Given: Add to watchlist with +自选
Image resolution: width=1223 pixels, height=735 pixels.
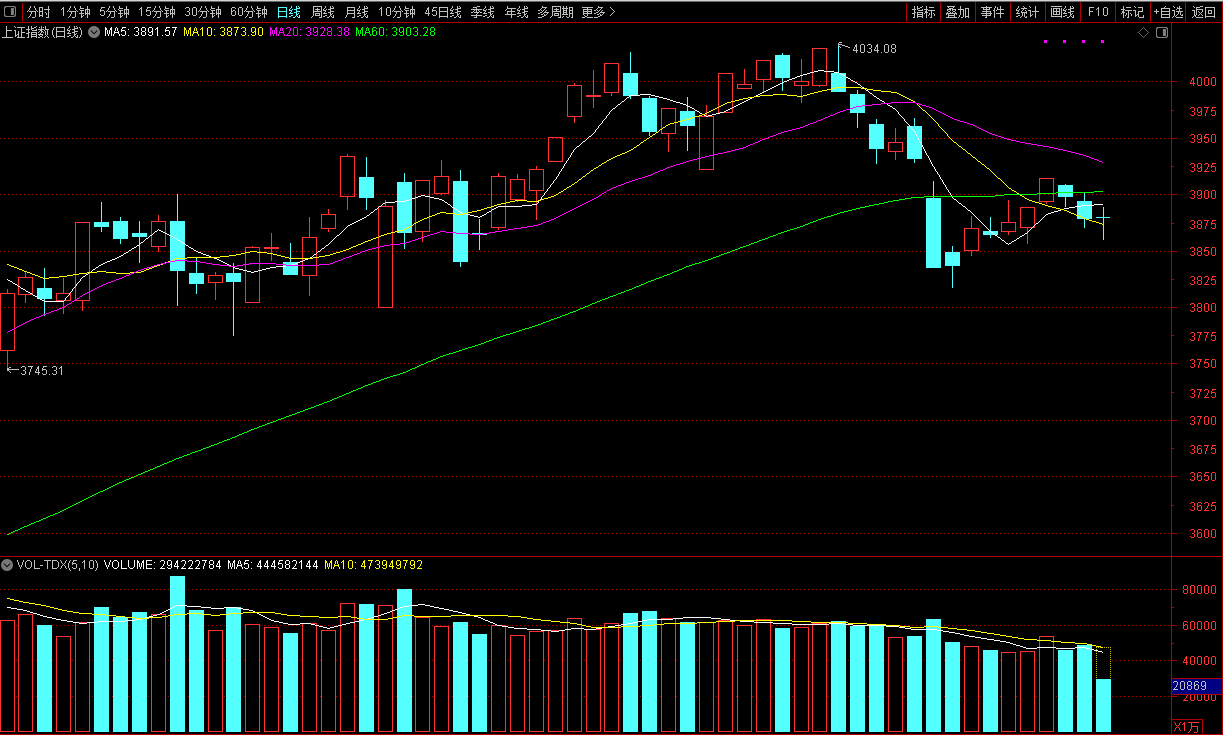Looking at the screenshot, I should point(1167,12).
